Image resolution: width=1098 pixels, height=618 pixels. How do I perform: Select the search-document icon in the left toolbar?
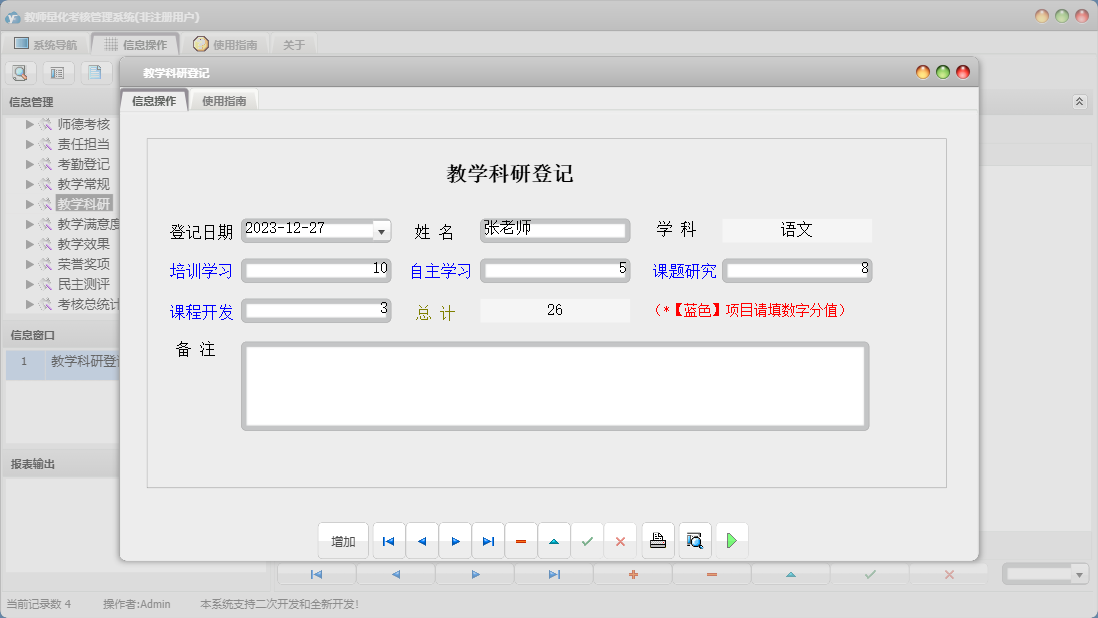click(20, 72)
